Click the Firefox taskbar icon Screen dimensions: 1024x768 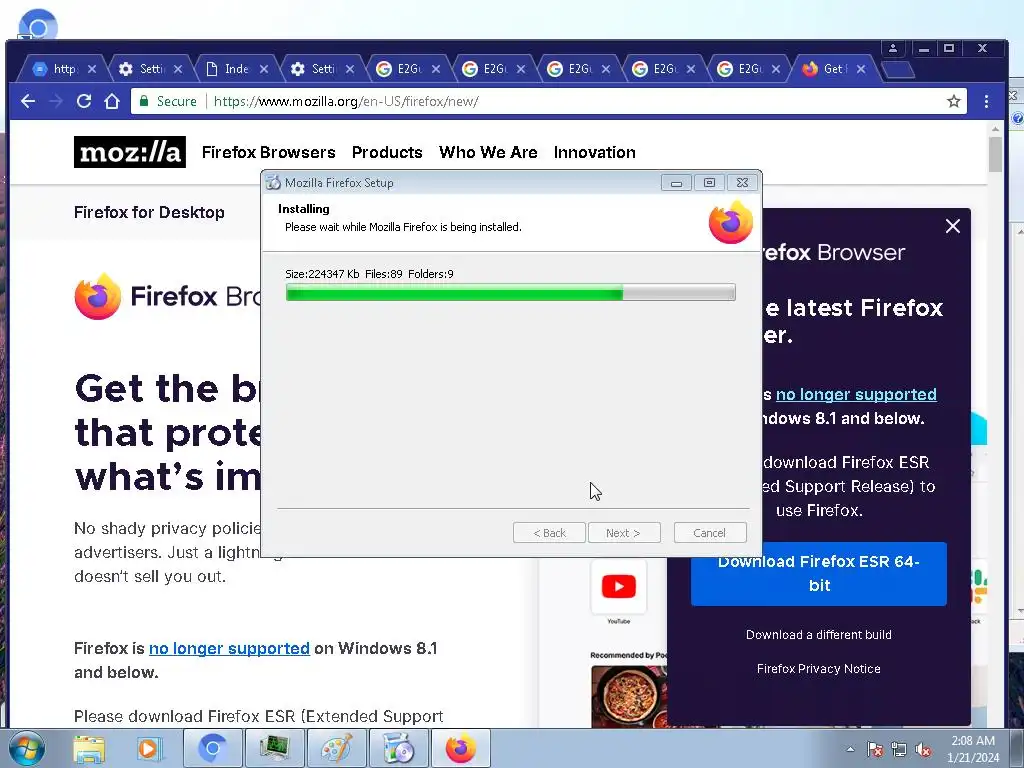pyautogui.click(x=460, y=748)
